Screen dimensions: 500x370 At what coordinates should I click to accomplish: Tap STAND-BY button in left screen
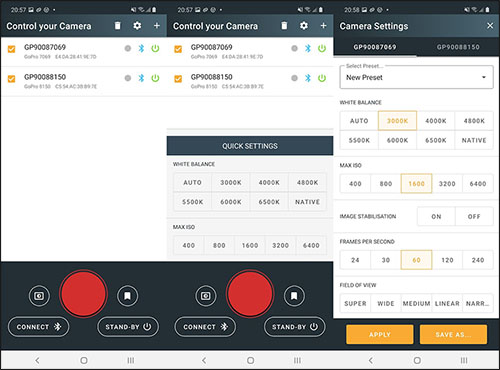point(128,327)
